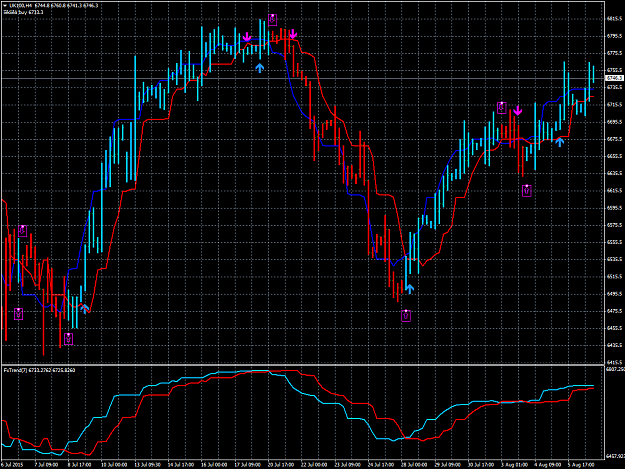Click the 6595.5 price axis label
The height and width of the screenshot is (469, 625).
tap(616, 208)
